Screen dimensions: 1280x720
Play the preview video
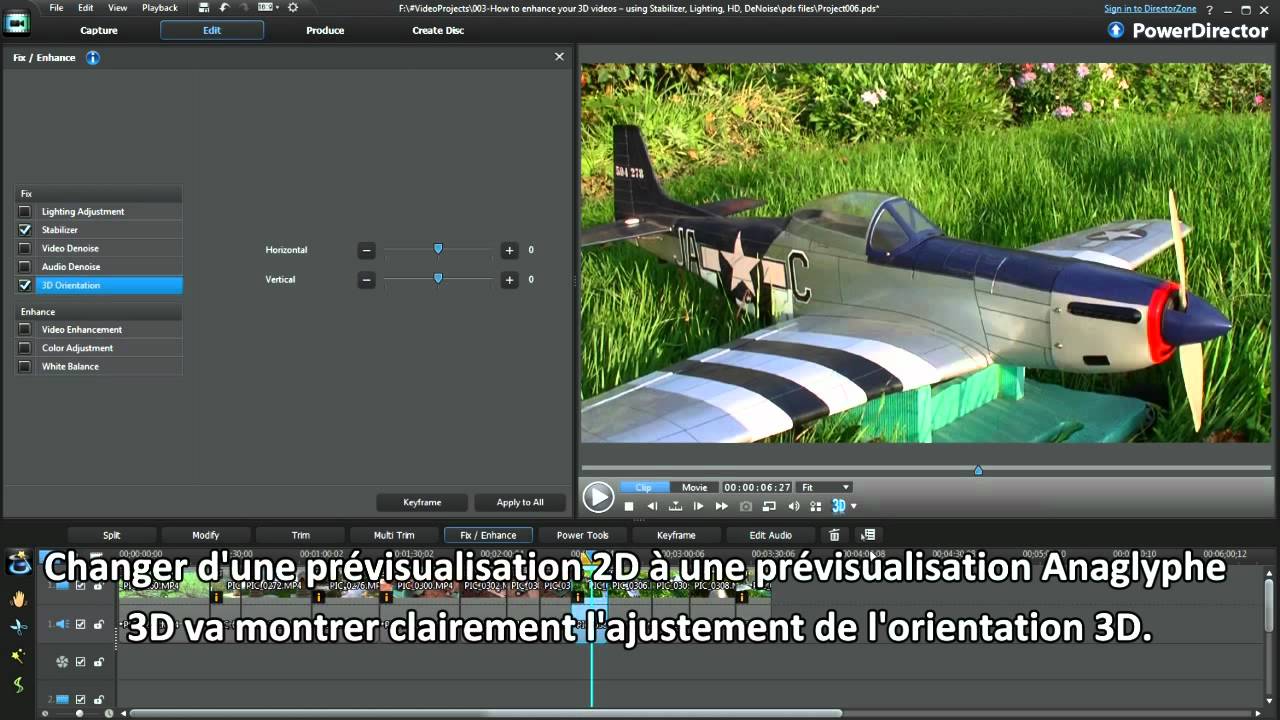pos(598,496)
